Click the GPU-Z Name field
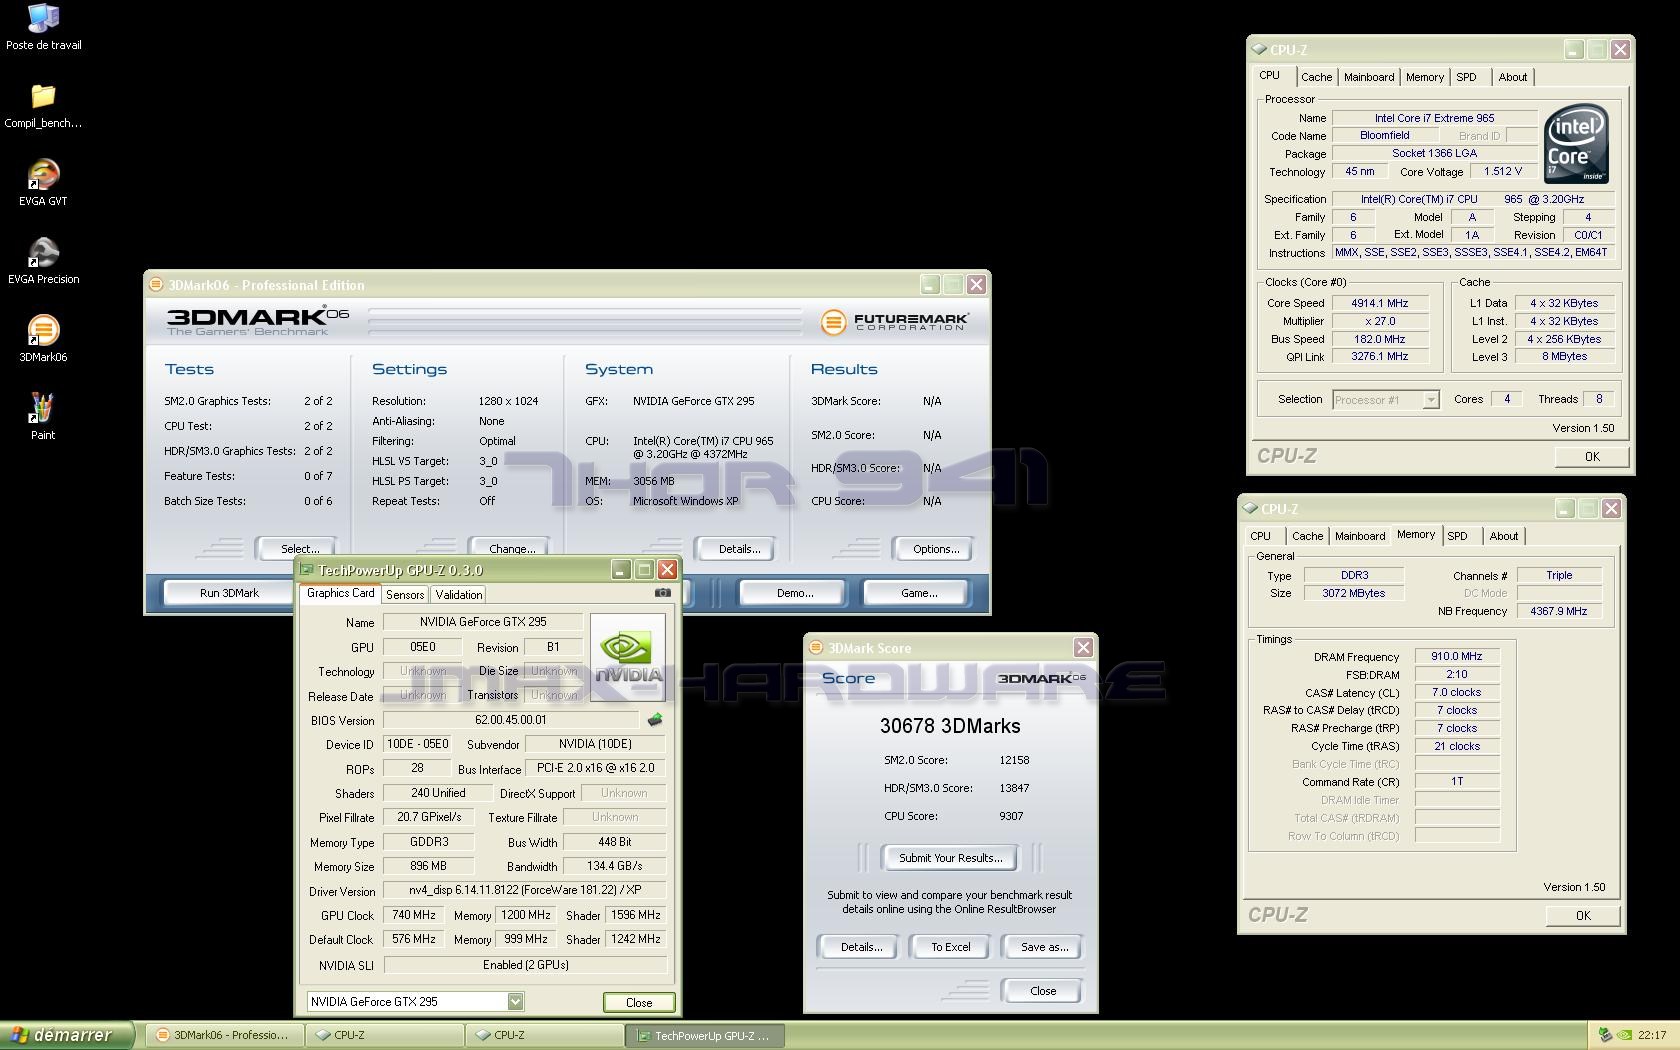Image resolution: width=1680 pixels, height=1050 pixels. coord(483,622)
